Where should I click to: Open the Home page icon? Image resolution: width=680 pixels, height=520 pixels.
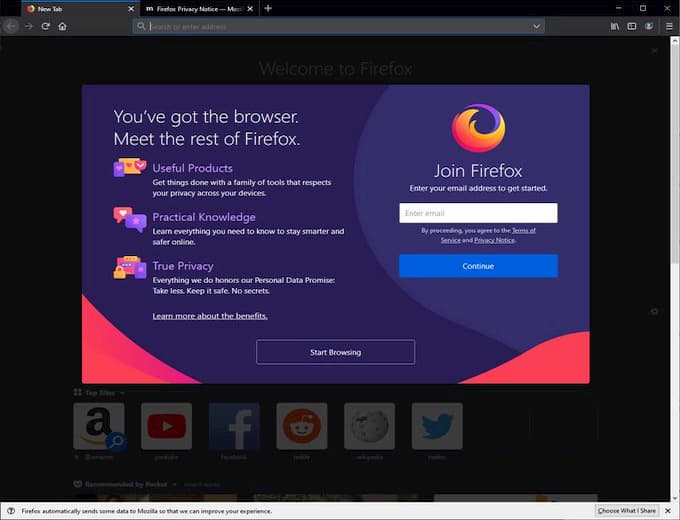[x=62, y=26]
